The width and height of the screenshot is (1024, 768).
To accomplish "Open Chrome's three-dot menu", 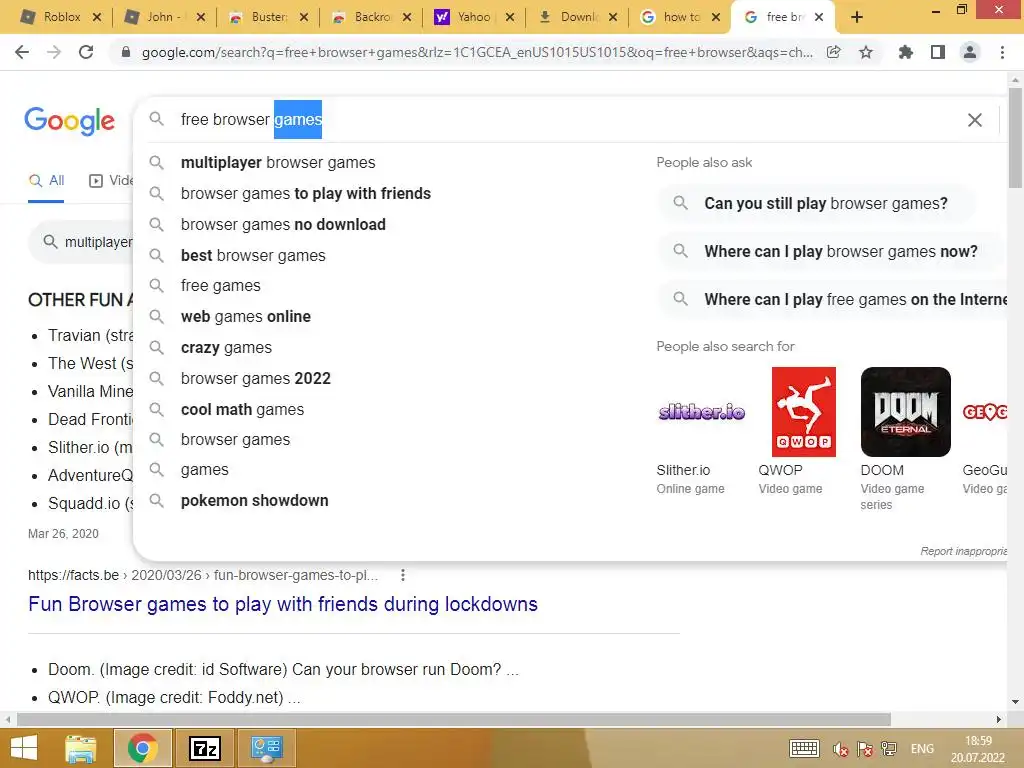I will (1002, 52).
